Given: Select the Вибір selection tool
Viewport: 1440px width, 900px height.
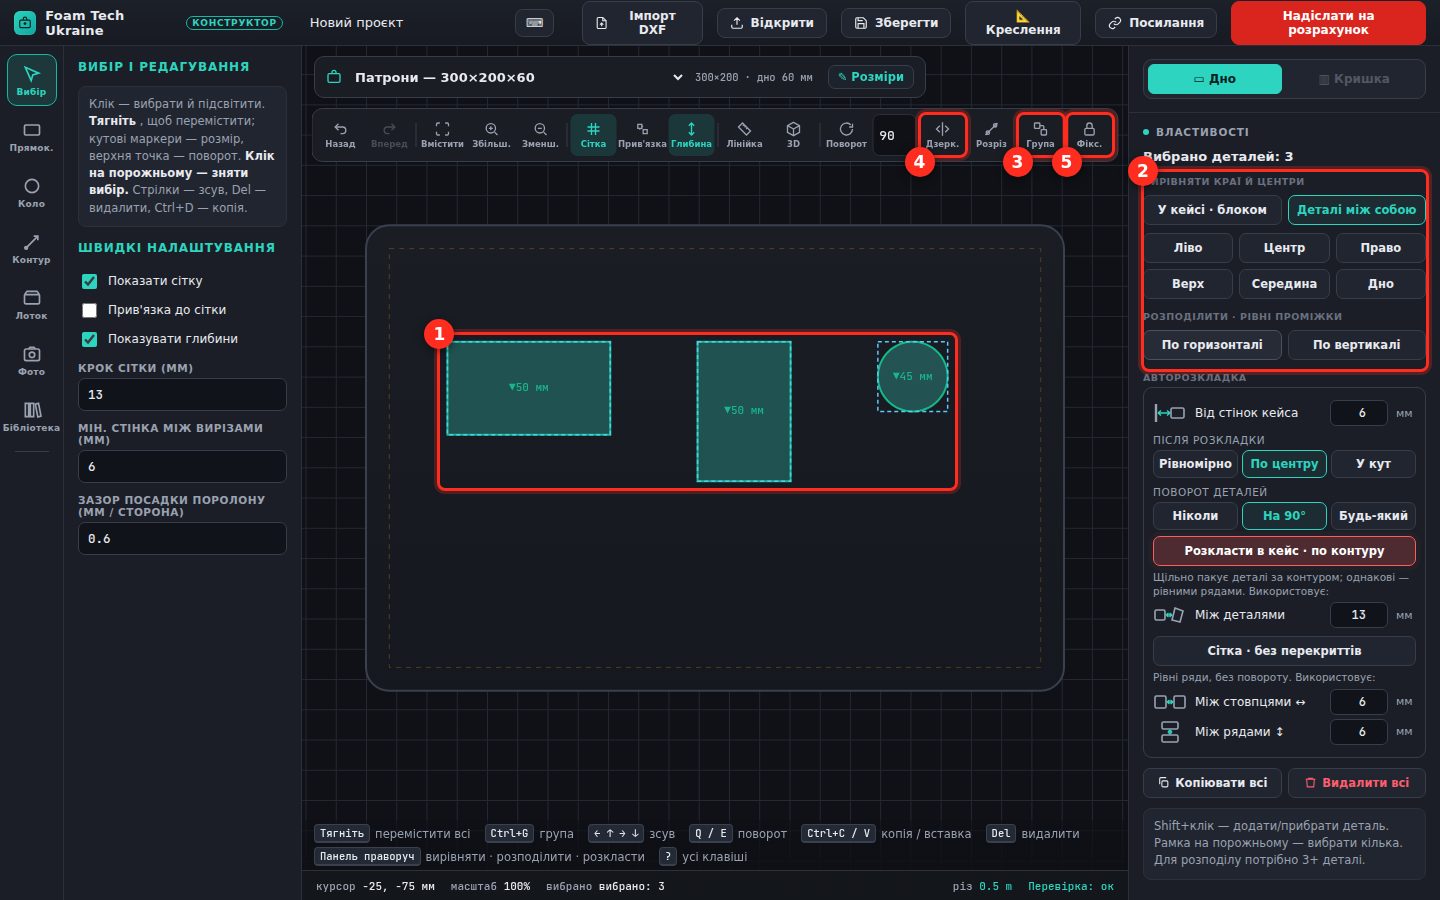Looking at the screenshot, I should tap(31, 80).
